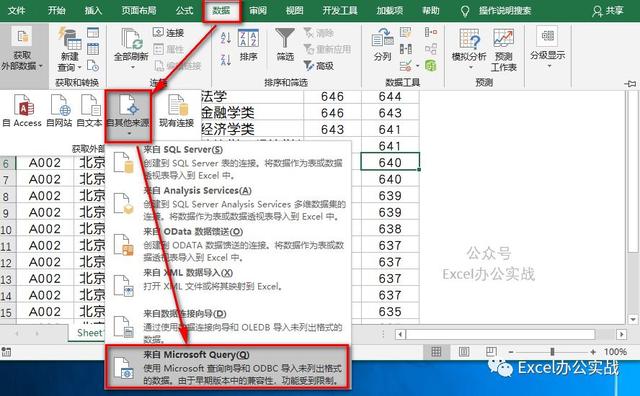The image size is (640, 396).
Task: Select the cell containing 法学
Action: 252,97
